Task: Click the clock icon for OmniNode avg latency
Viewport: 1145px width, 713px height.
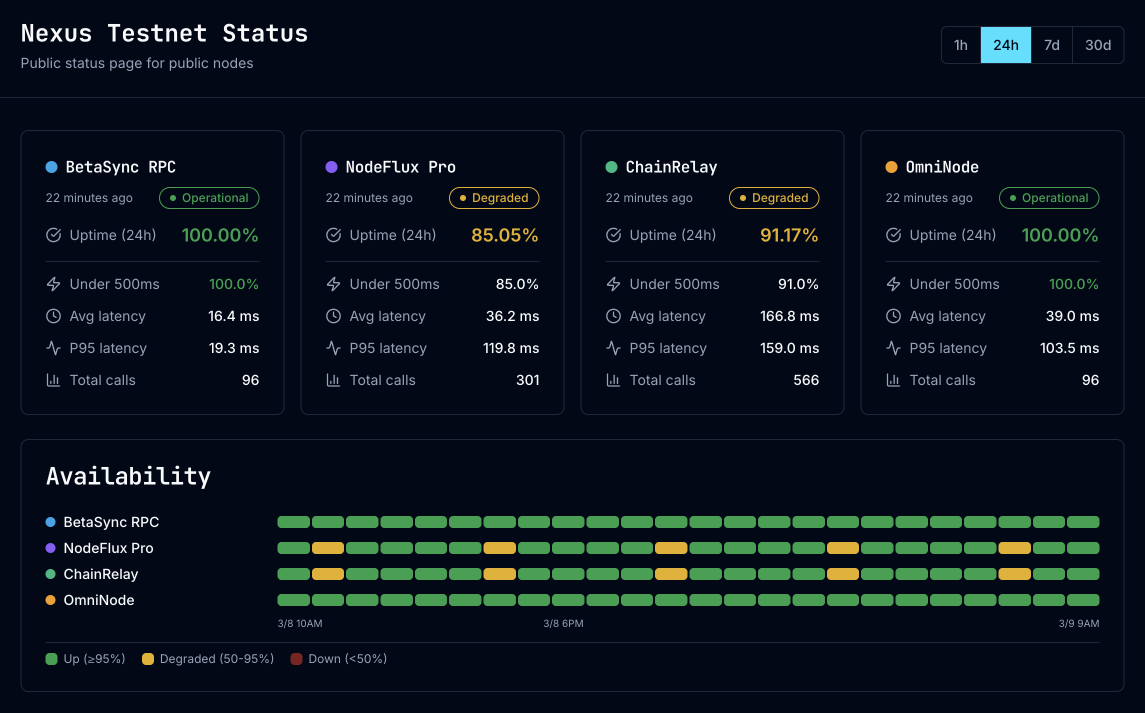Action: tap(893, 316)
